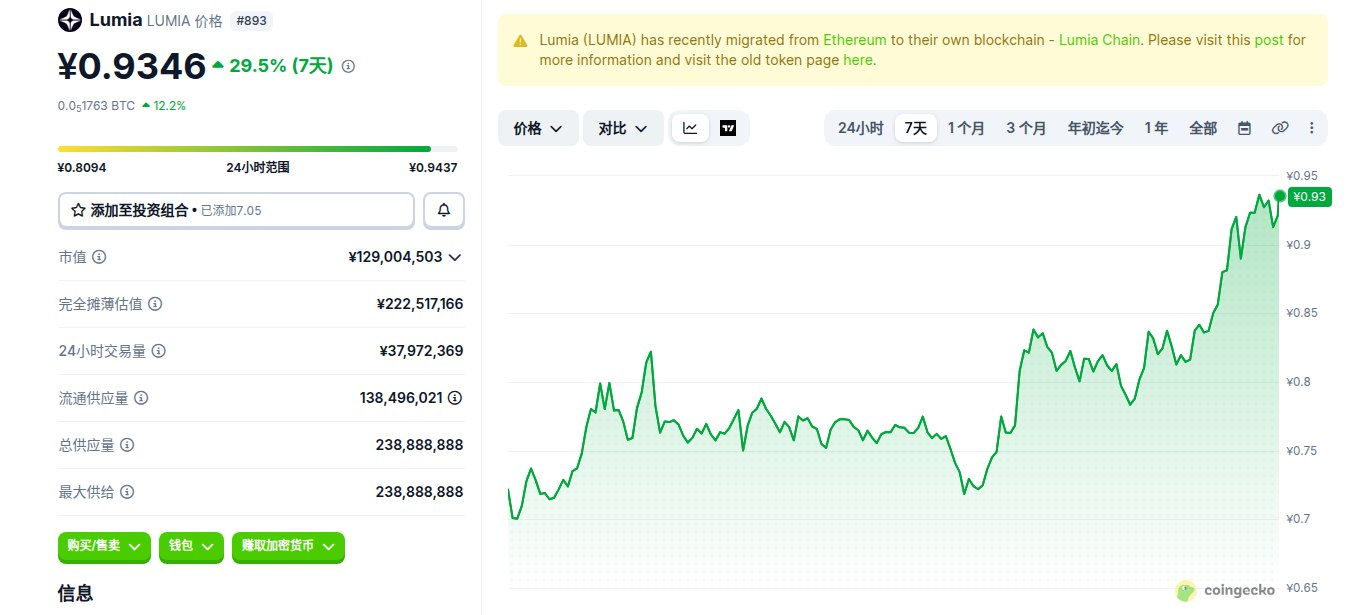Click the ¥0.9346 current price text
This screenshot has width=1360, height=615.
click(132, 66)
